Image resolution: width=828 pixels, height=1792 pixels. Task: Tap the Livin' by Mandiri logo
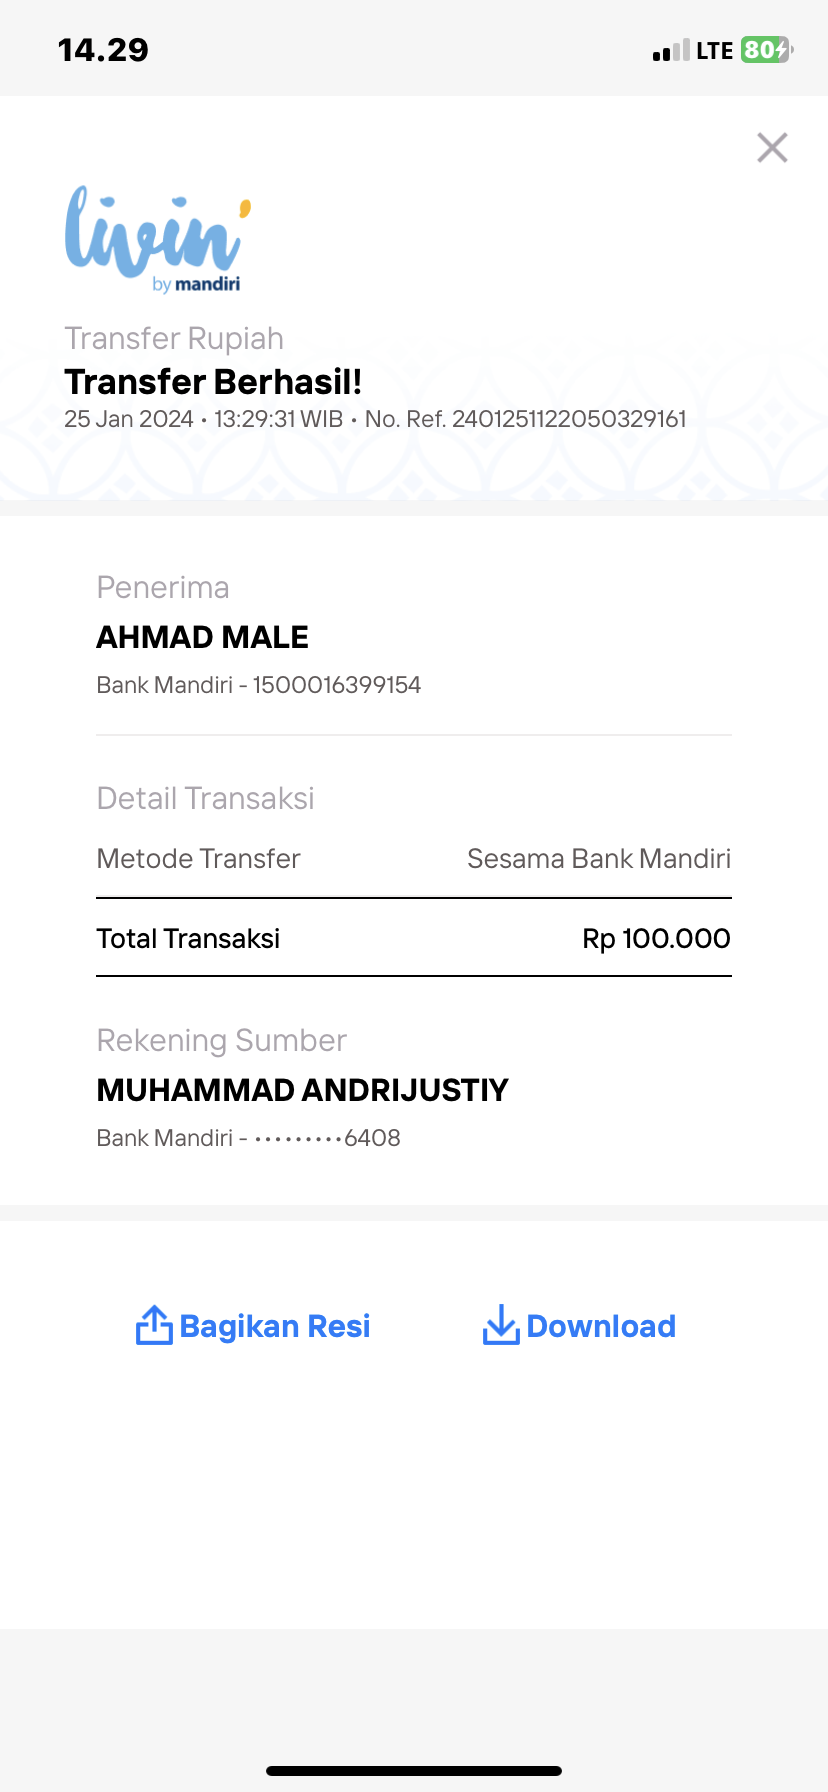point(158,239)
